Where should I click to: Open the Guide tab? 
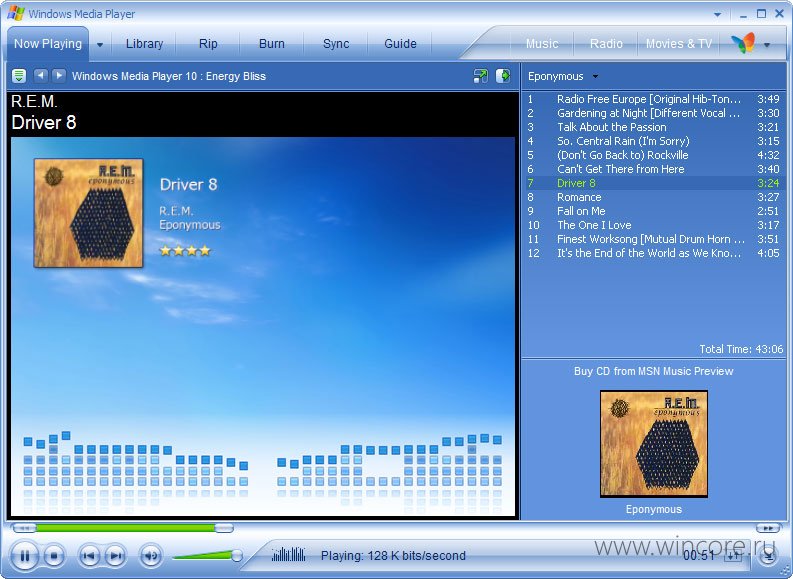coord(400,44)
